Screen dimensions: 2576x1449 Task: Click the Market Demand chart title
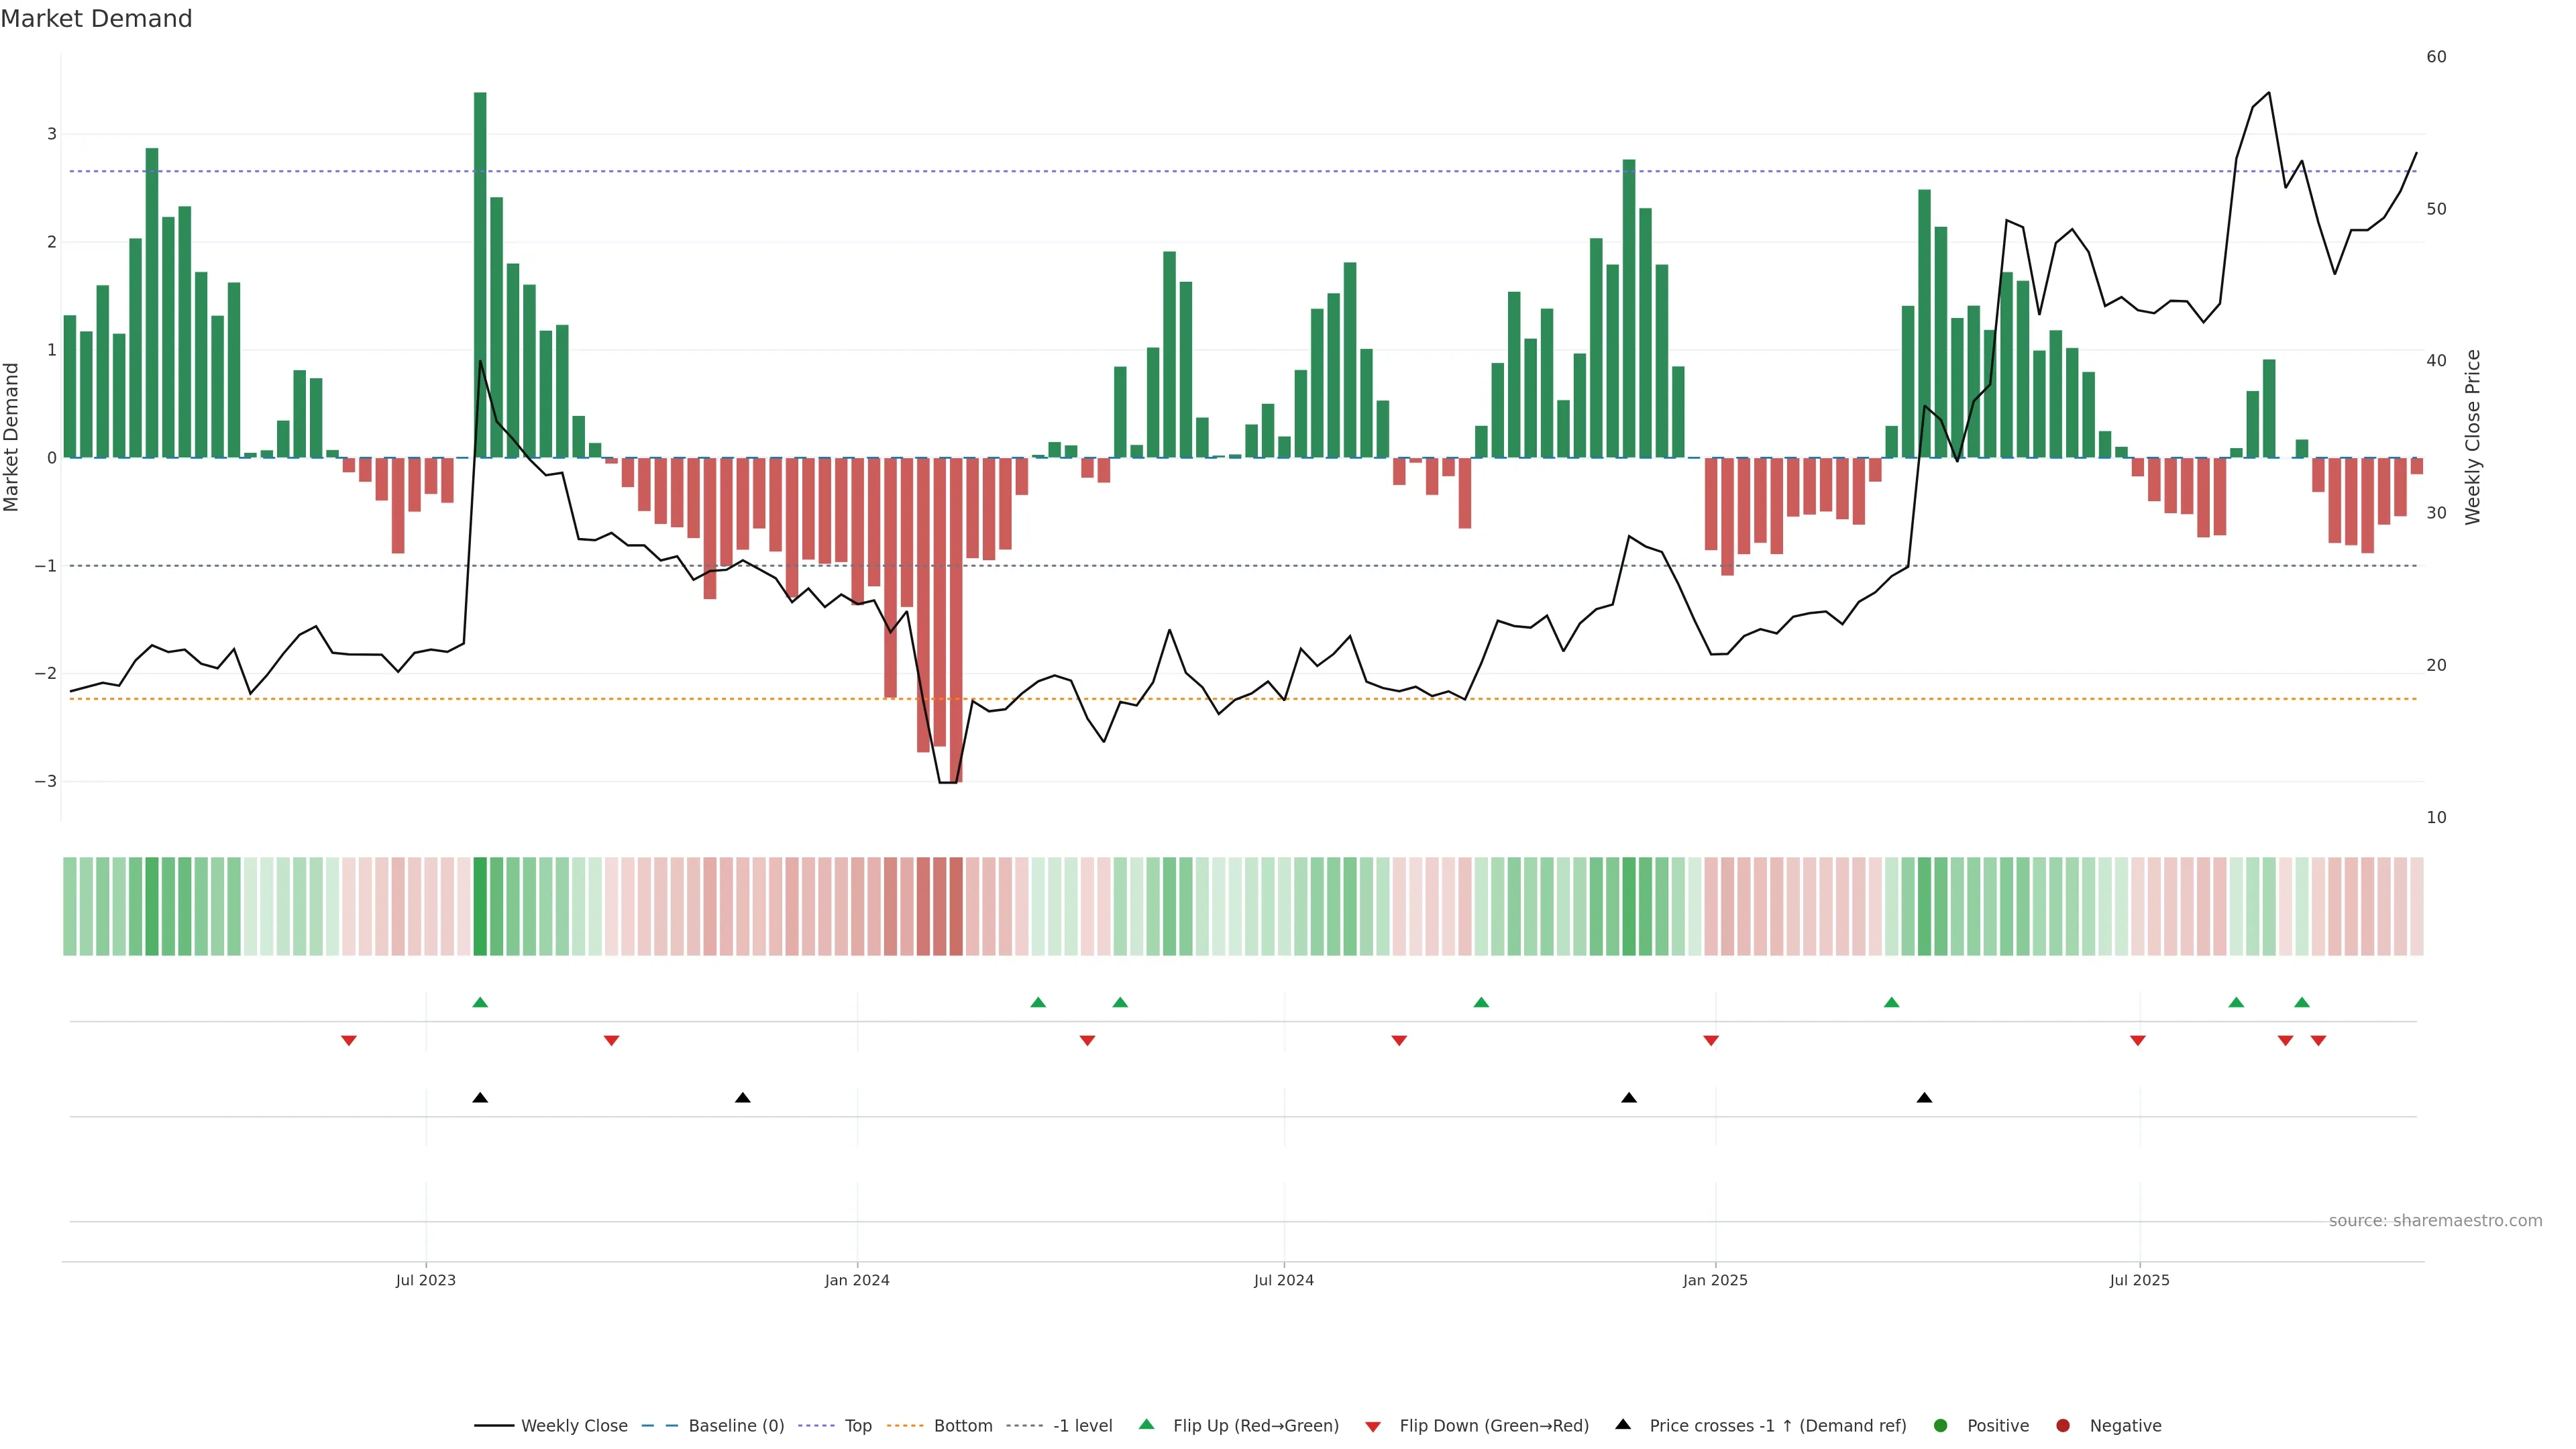[96, 19]
